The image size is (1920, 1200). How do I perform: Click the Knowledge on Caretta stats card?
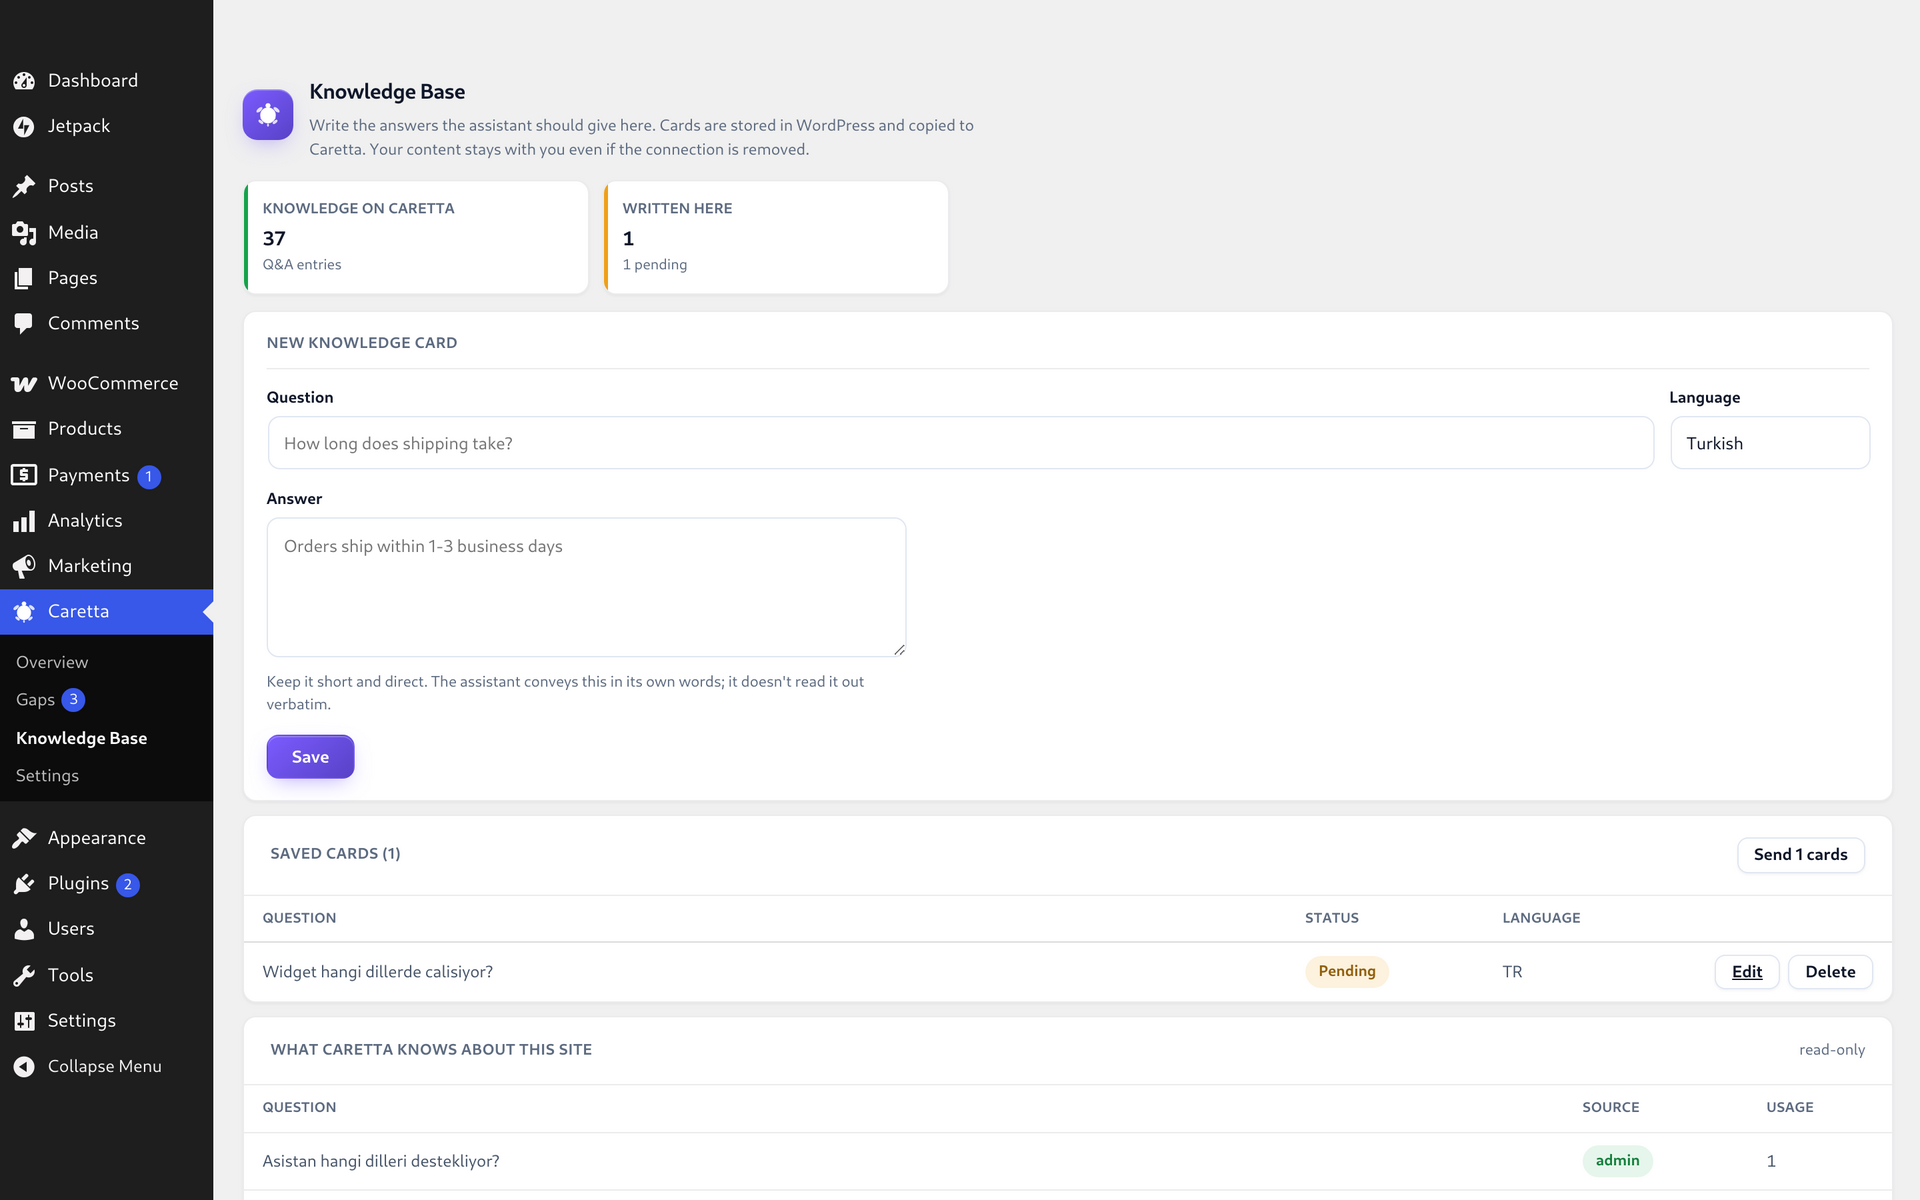tap(416, 237)
